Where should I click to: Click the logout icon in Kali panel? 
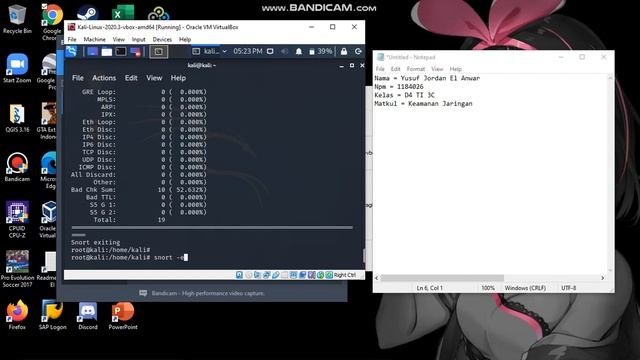358,51
